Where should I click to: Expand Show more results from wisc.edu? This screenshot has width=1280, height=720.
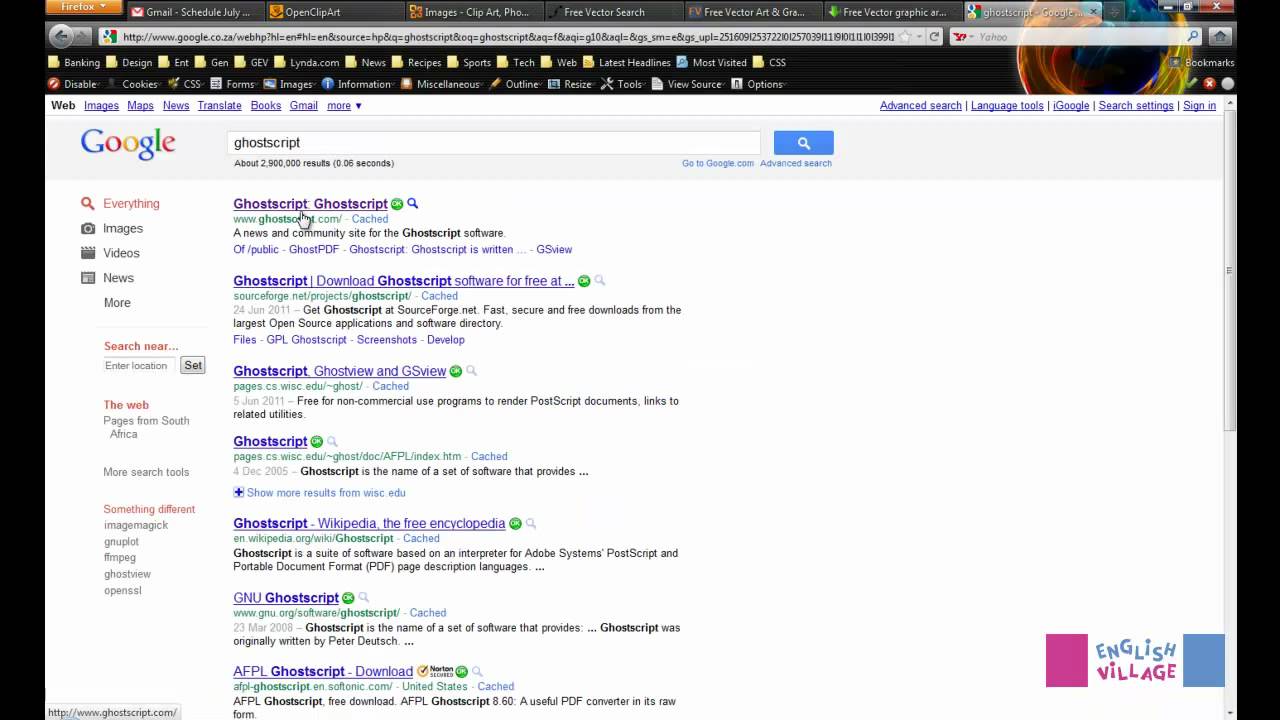click(x=320, y=492)
